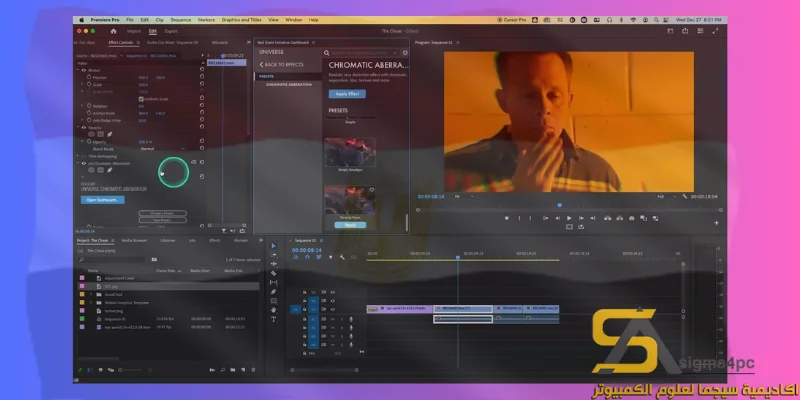Select the Track Select Forward tool
This screenshot has height=400, width=800.
[x=273, y=255]
